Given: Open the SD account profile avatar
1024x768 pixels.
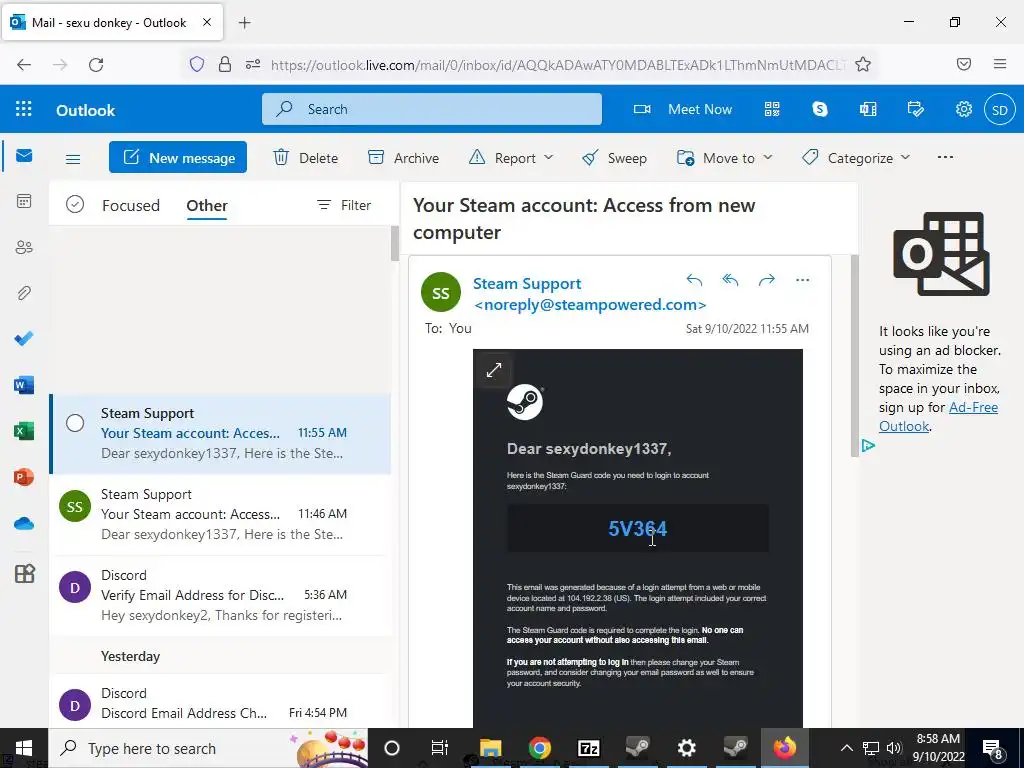Looking at the screenshot, I should tap(1000, 110).
